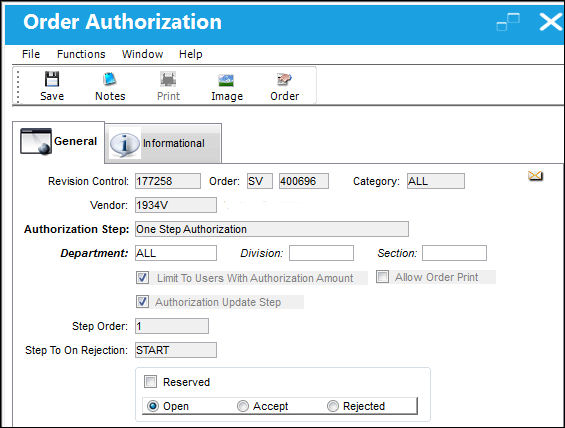Check the Reserved checkbox
This screenshot has height=428, width=565.
coord(150,382)
